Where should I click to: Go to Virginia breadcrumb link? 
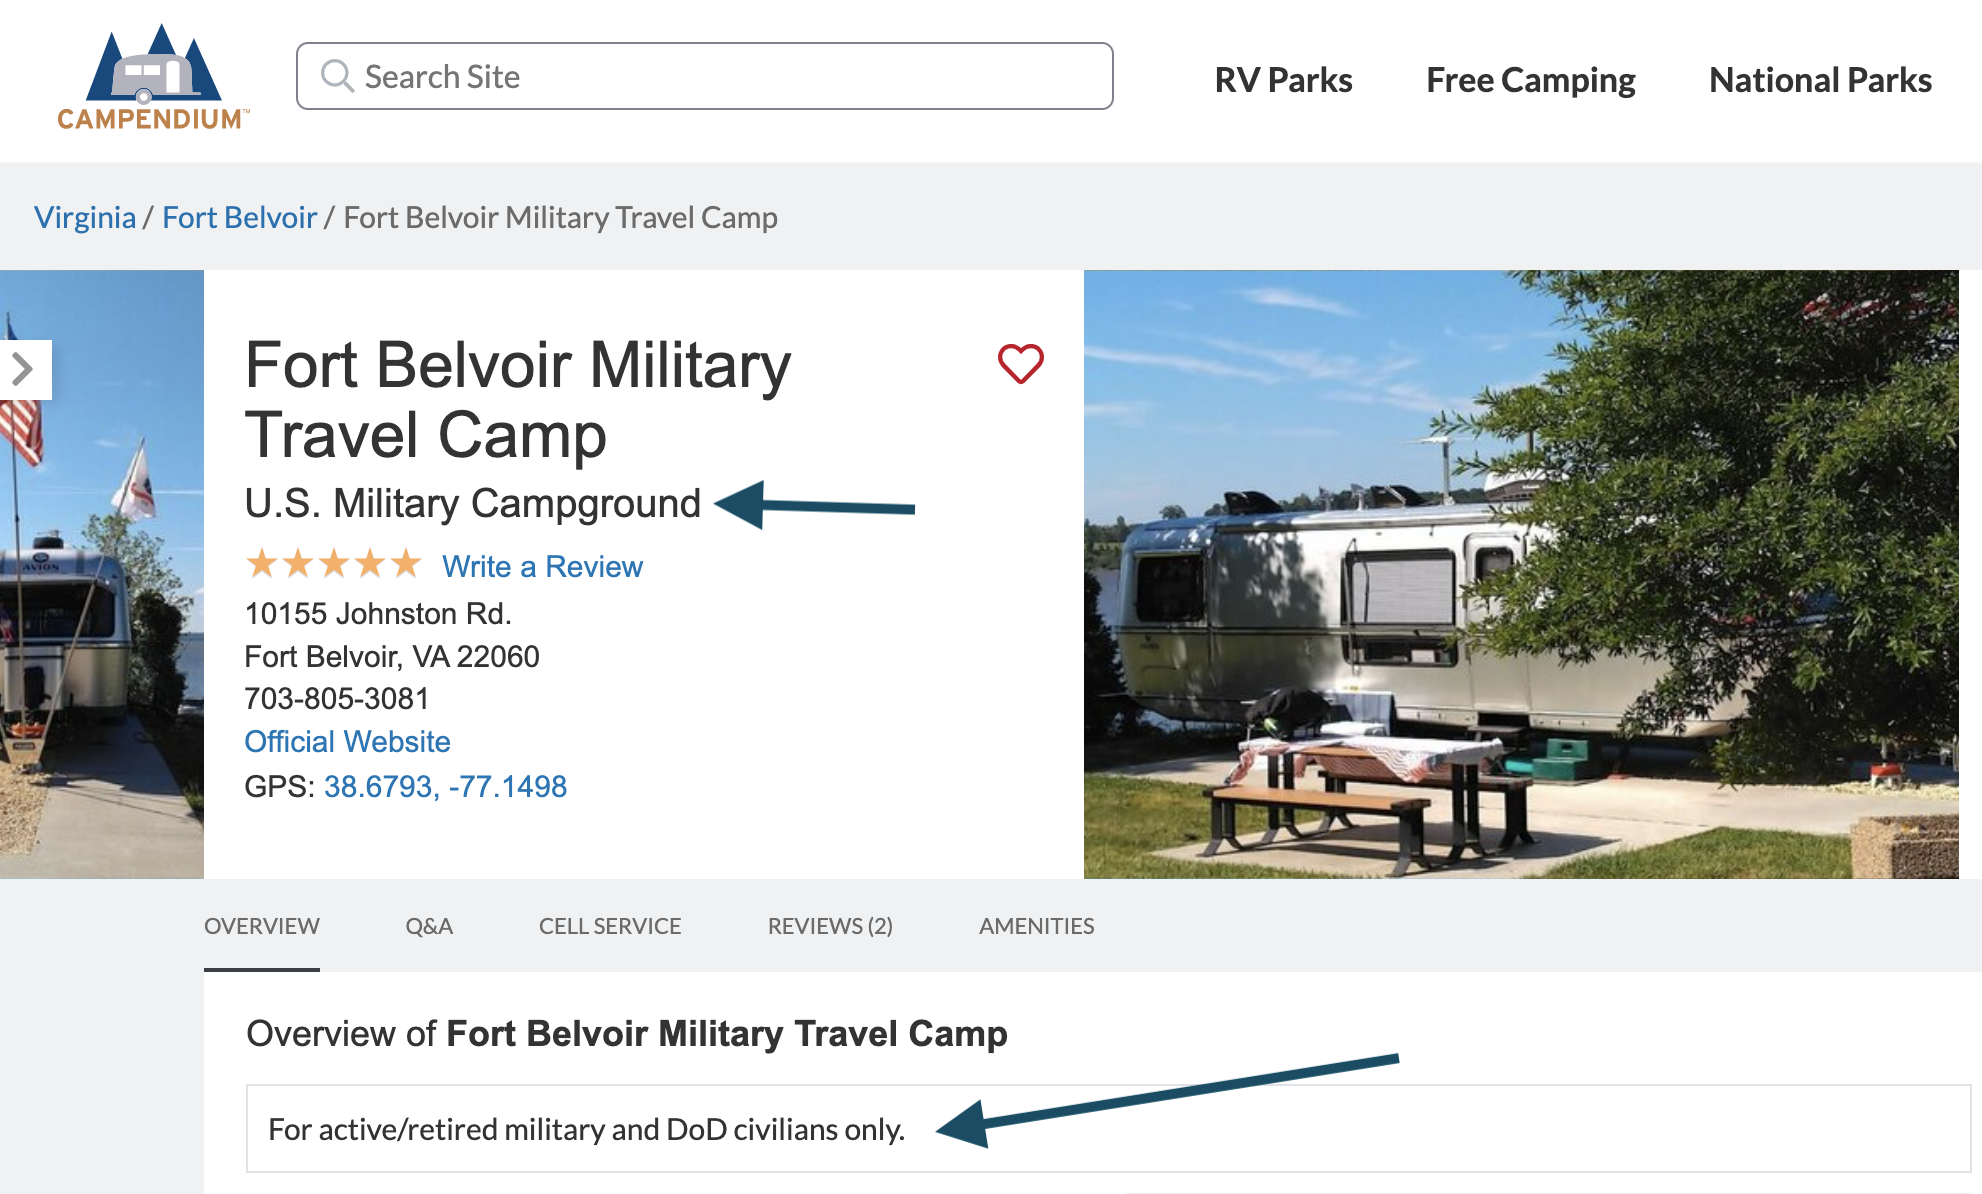(x=85, y=217)
